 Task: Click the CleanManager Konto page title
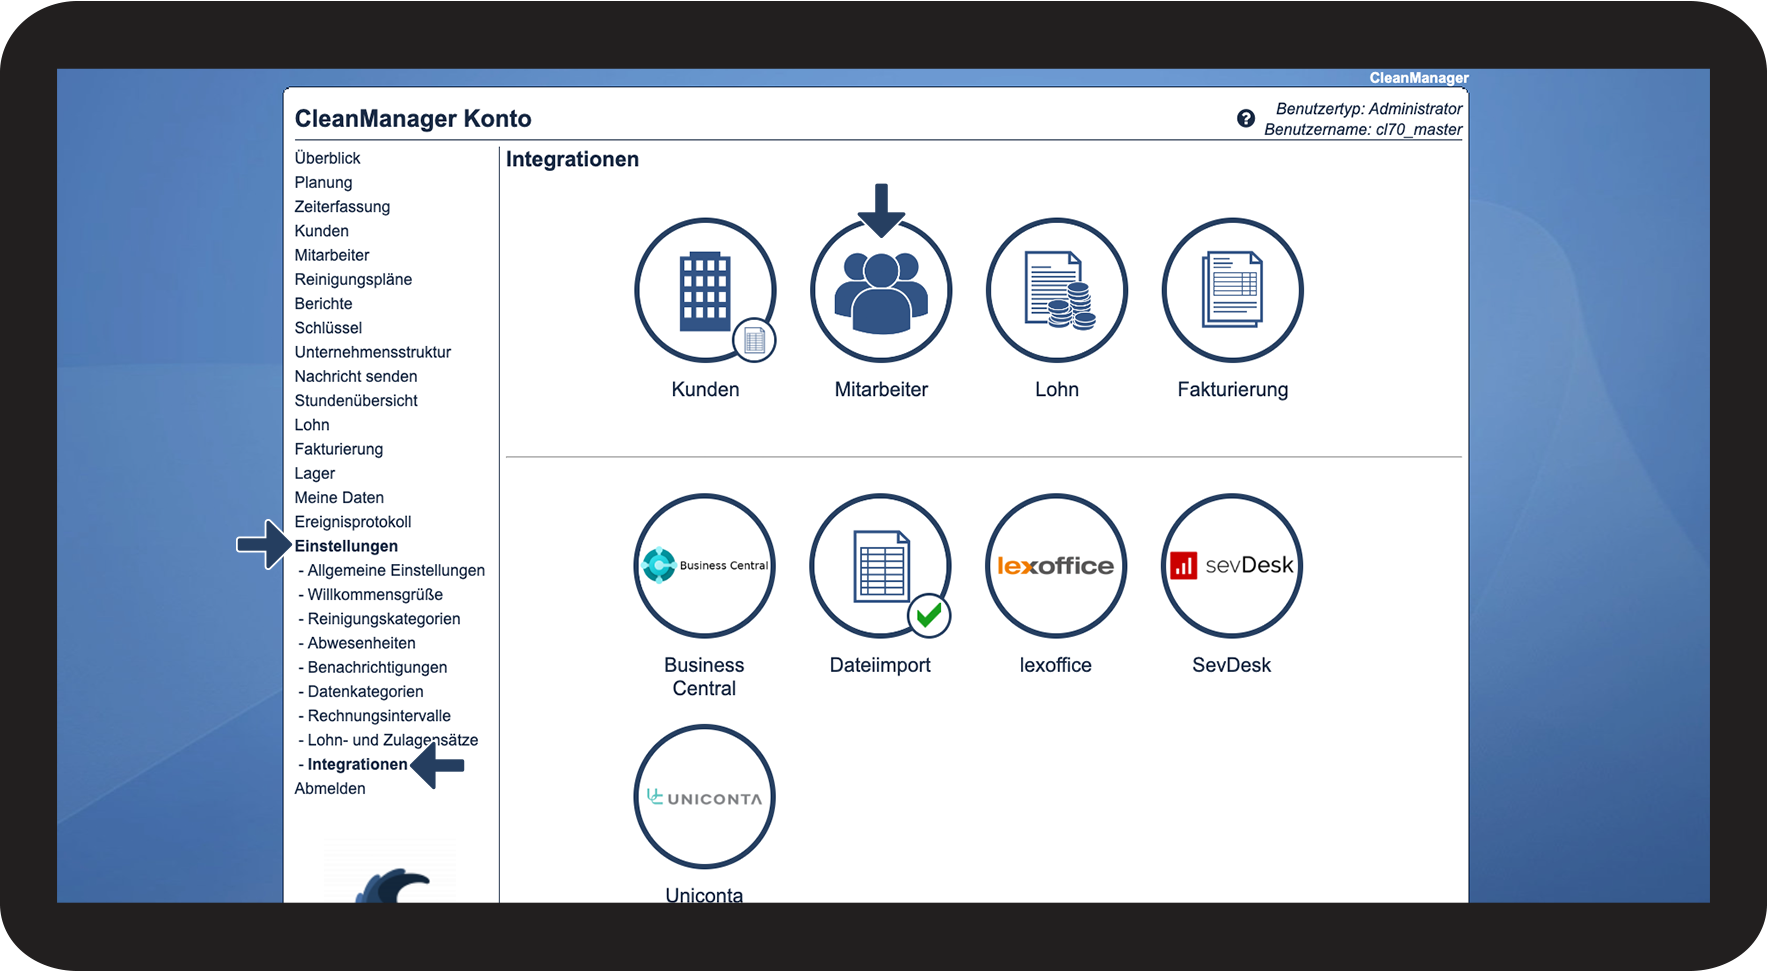coord(413,119)
